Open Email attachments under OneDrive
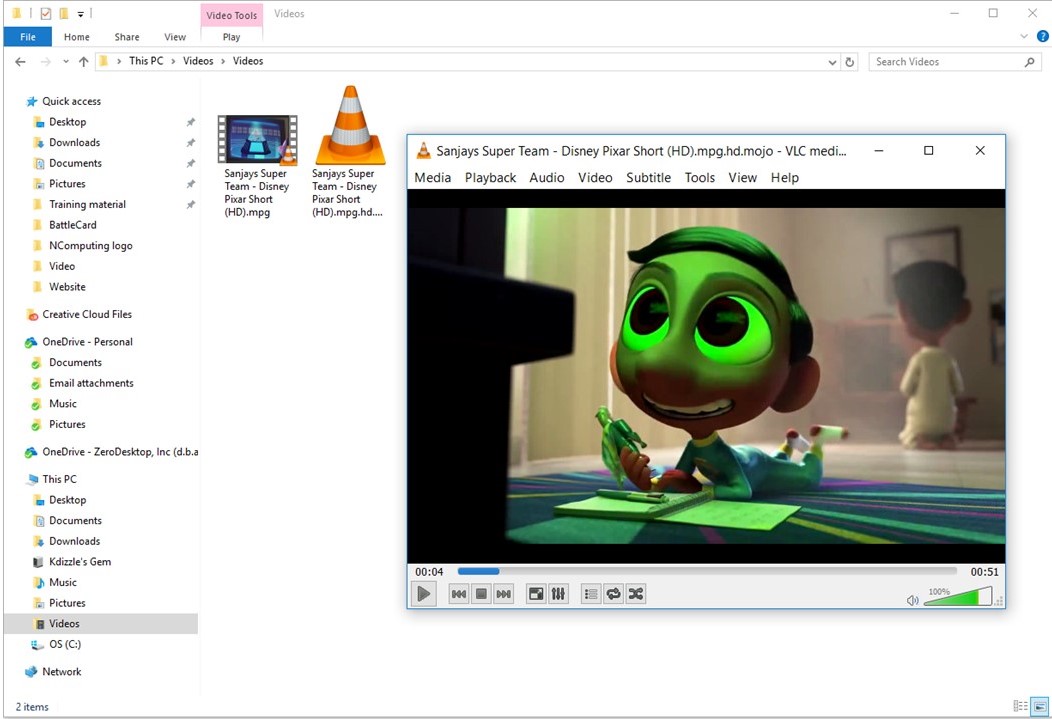The height and width of the screenshot is (719, 1052). coord(91,383)
